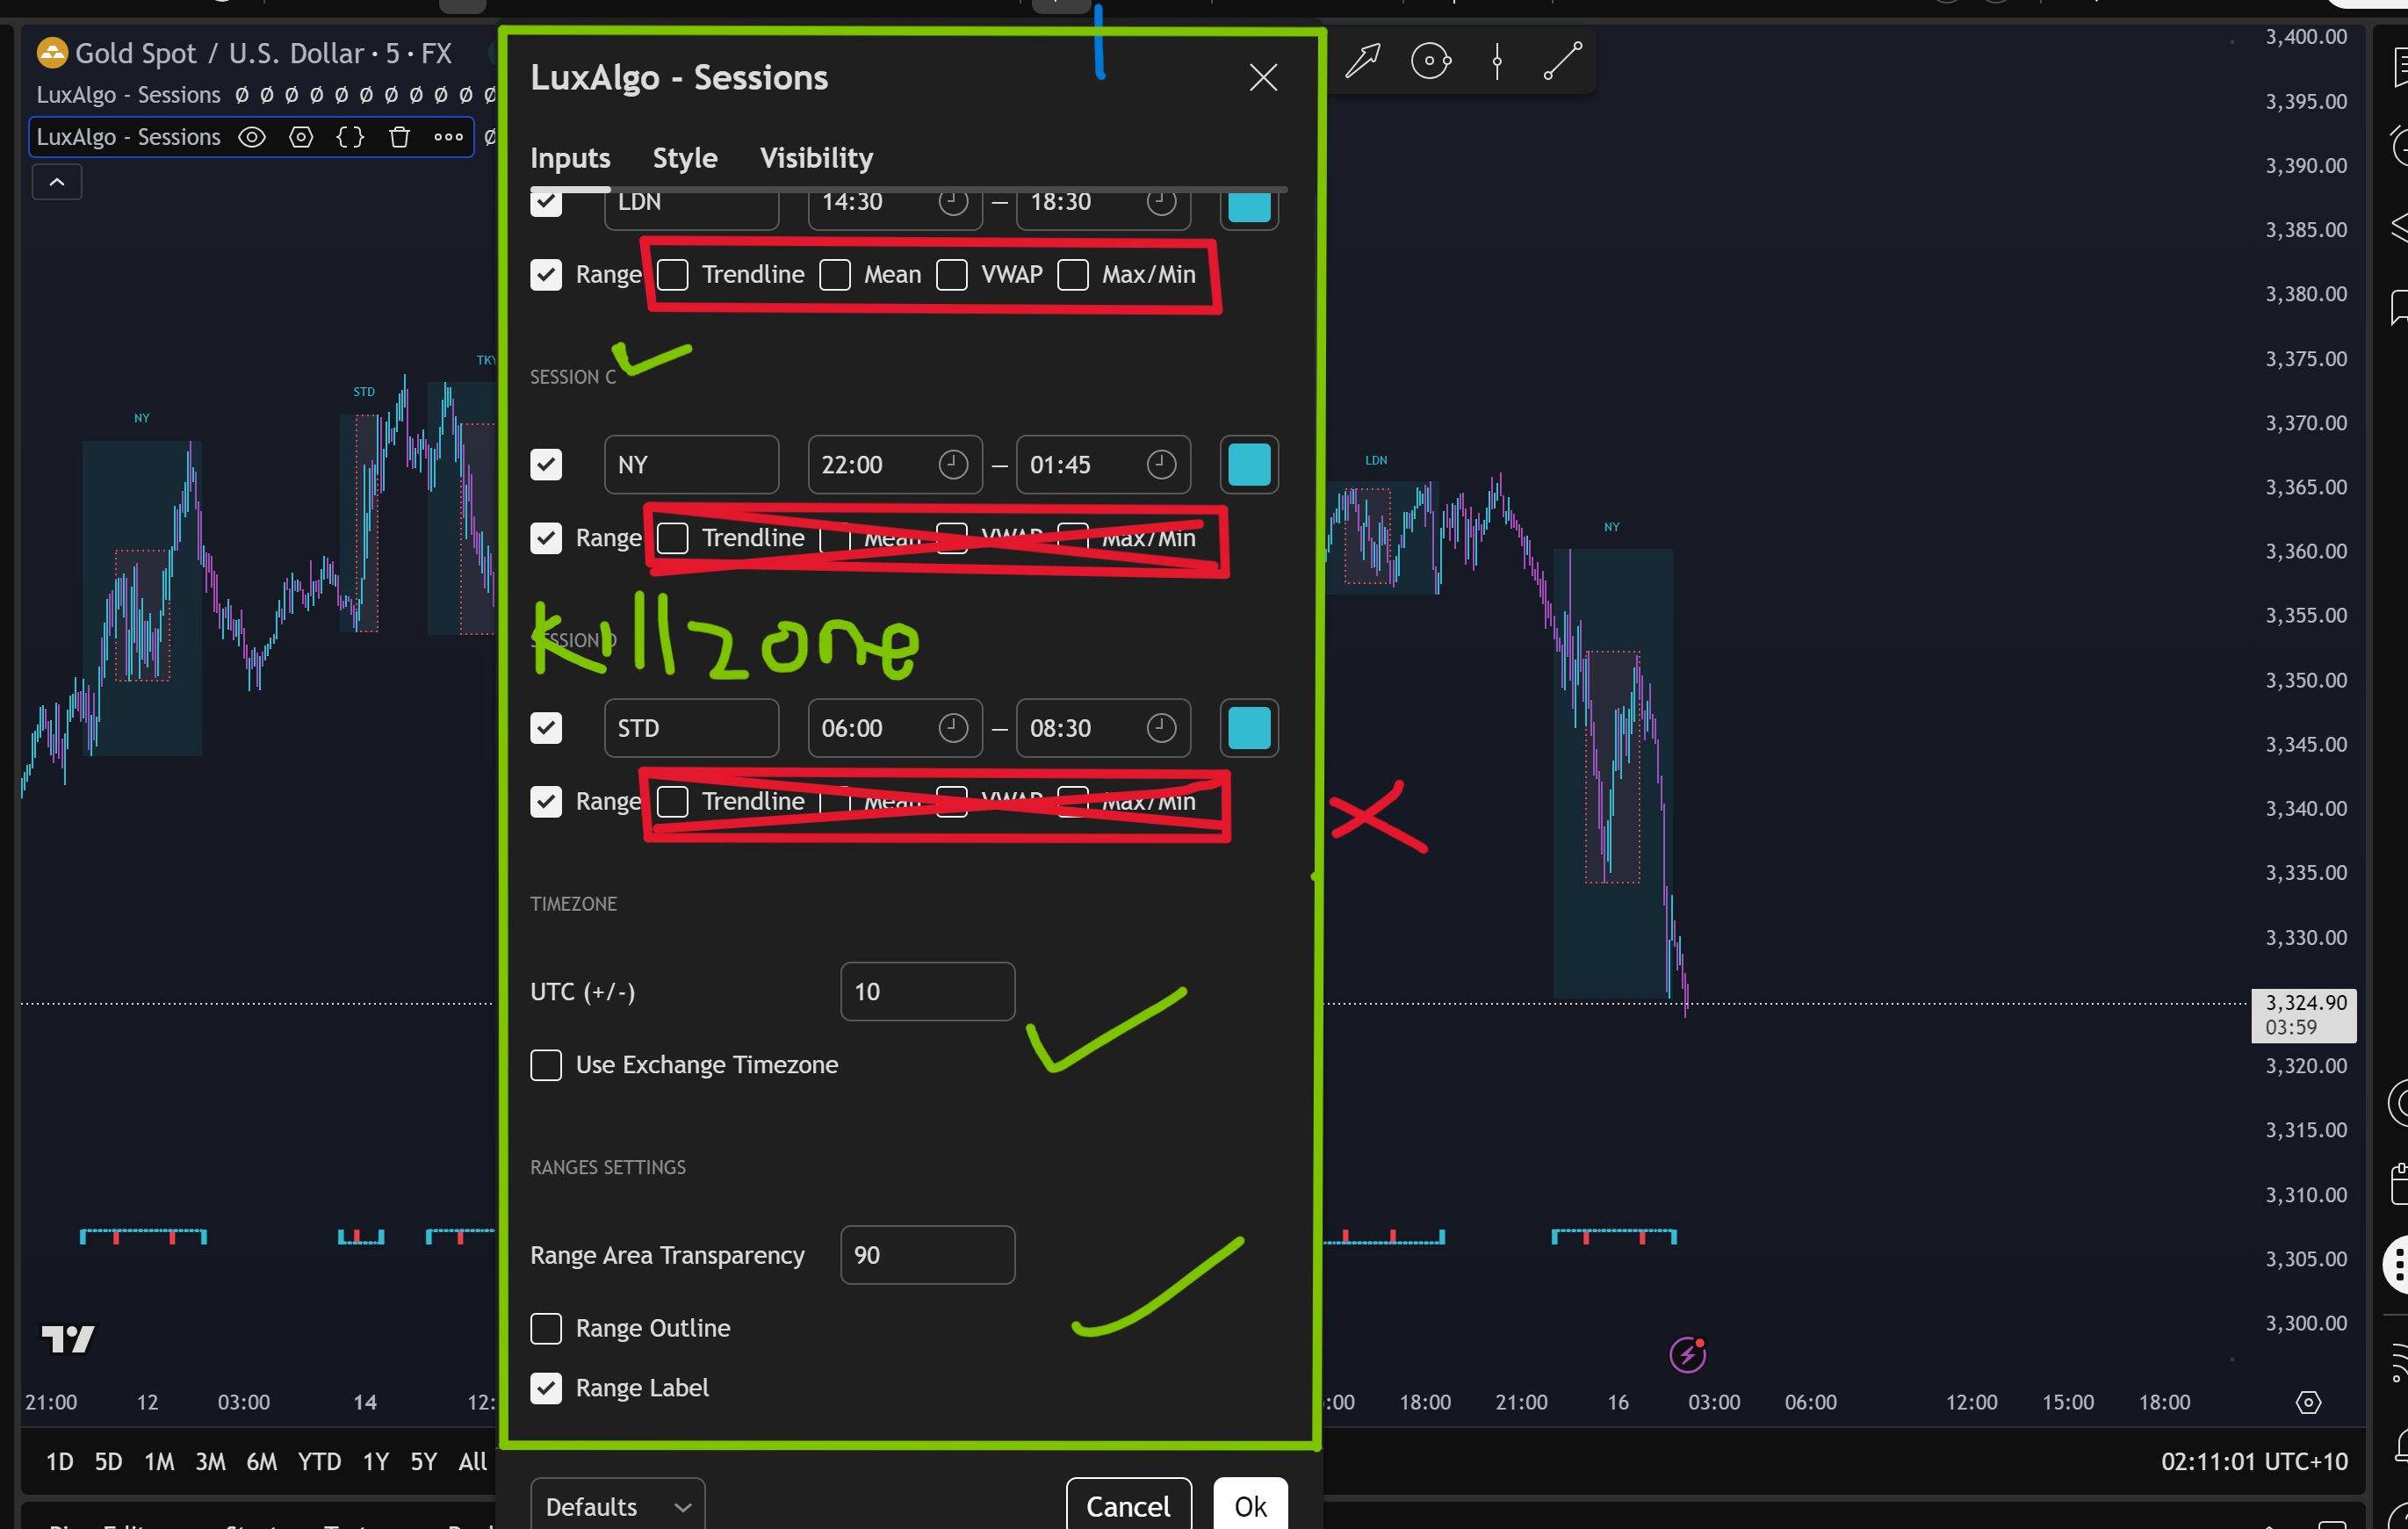Select the 5Y time range
Screen dimensions: 2408x1529
[x=424, y=1462]
